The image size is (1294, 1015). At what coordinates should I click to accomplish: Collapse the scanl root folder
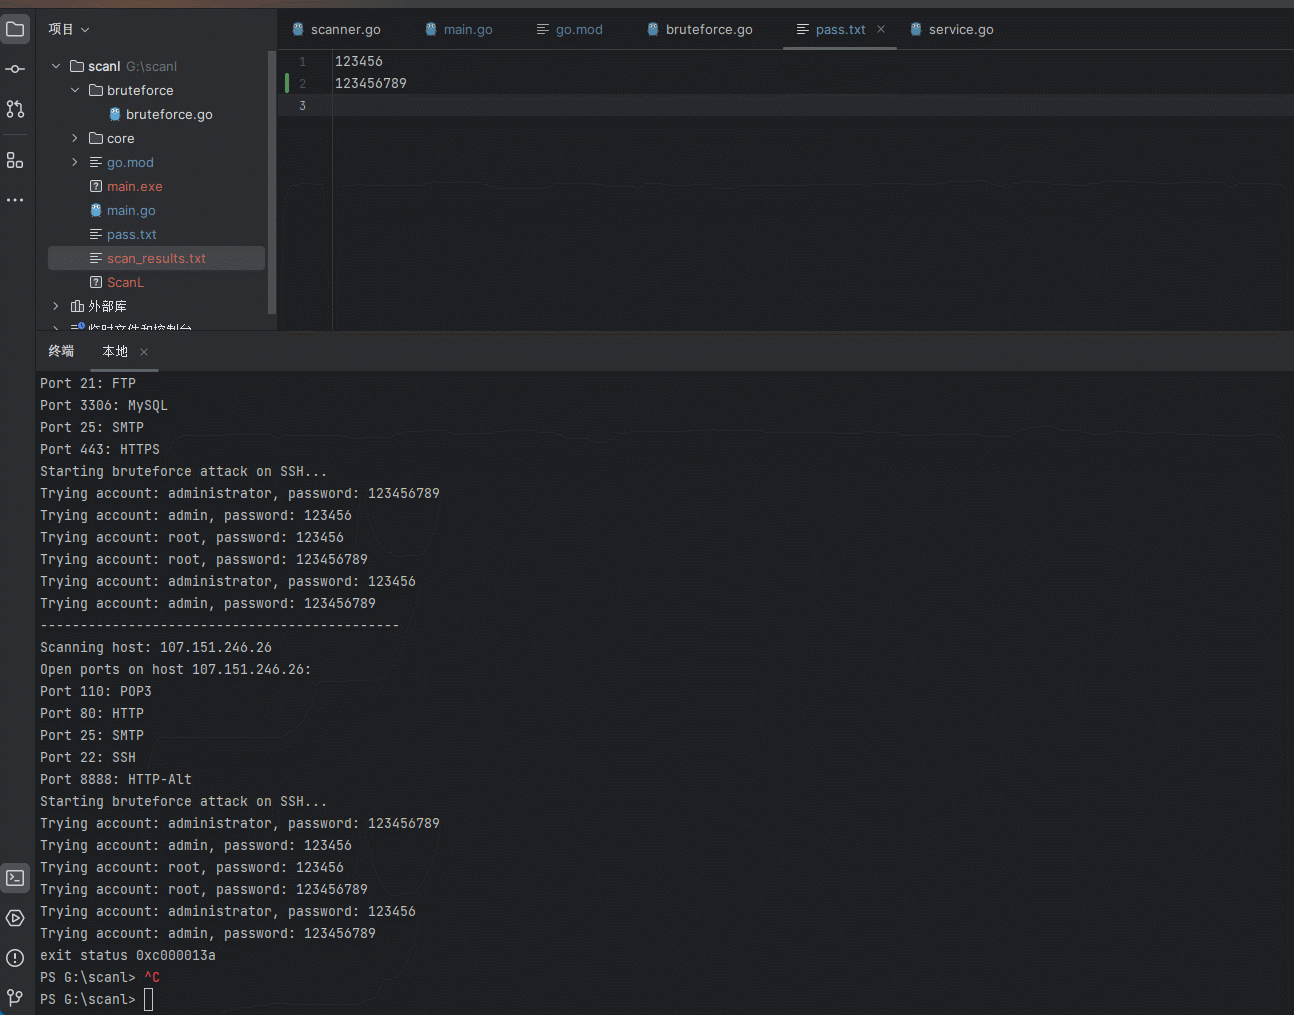(56, 66)
